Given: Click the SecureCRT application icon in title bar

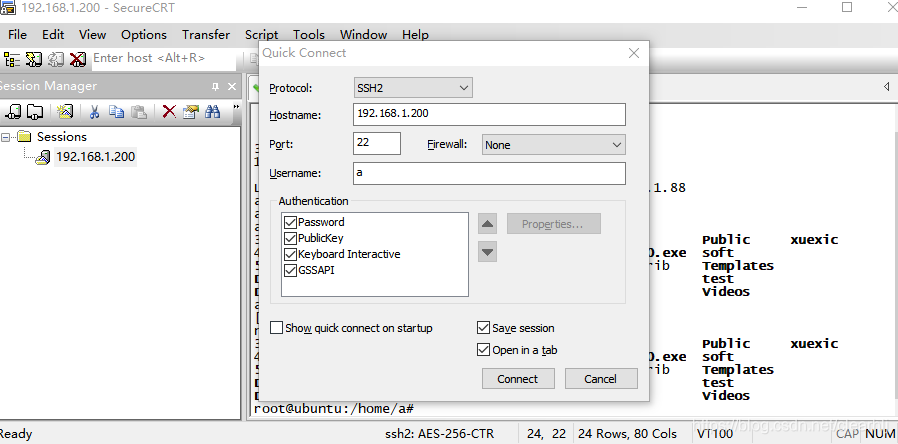Looking at the screenshot, I should click(7, 7).
